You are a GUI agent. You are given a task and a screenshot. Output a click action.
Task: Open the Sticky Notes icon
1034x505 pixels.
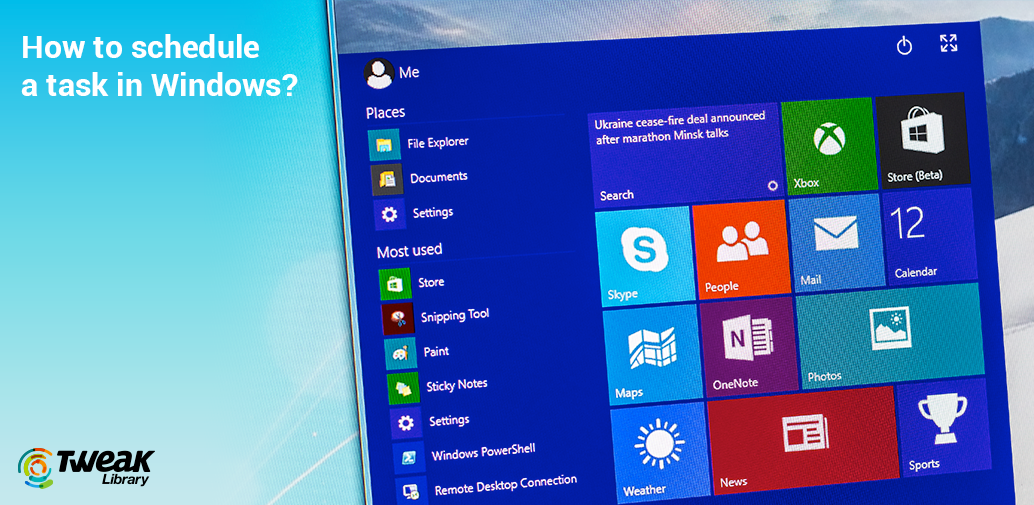403,388
